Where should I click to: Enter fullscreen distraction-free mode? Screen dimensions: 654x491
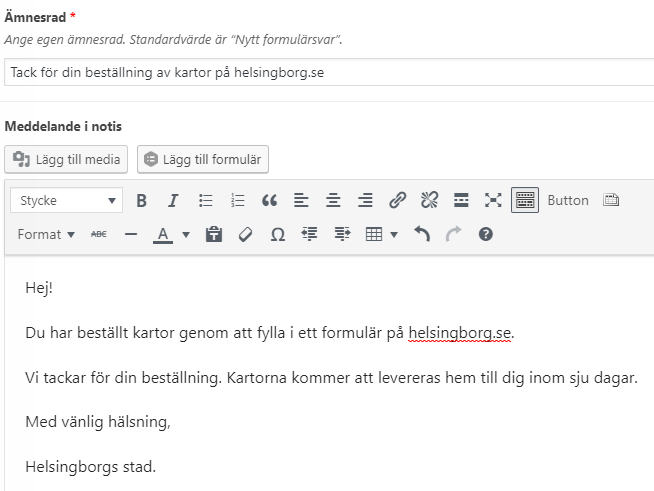(493, 201)
